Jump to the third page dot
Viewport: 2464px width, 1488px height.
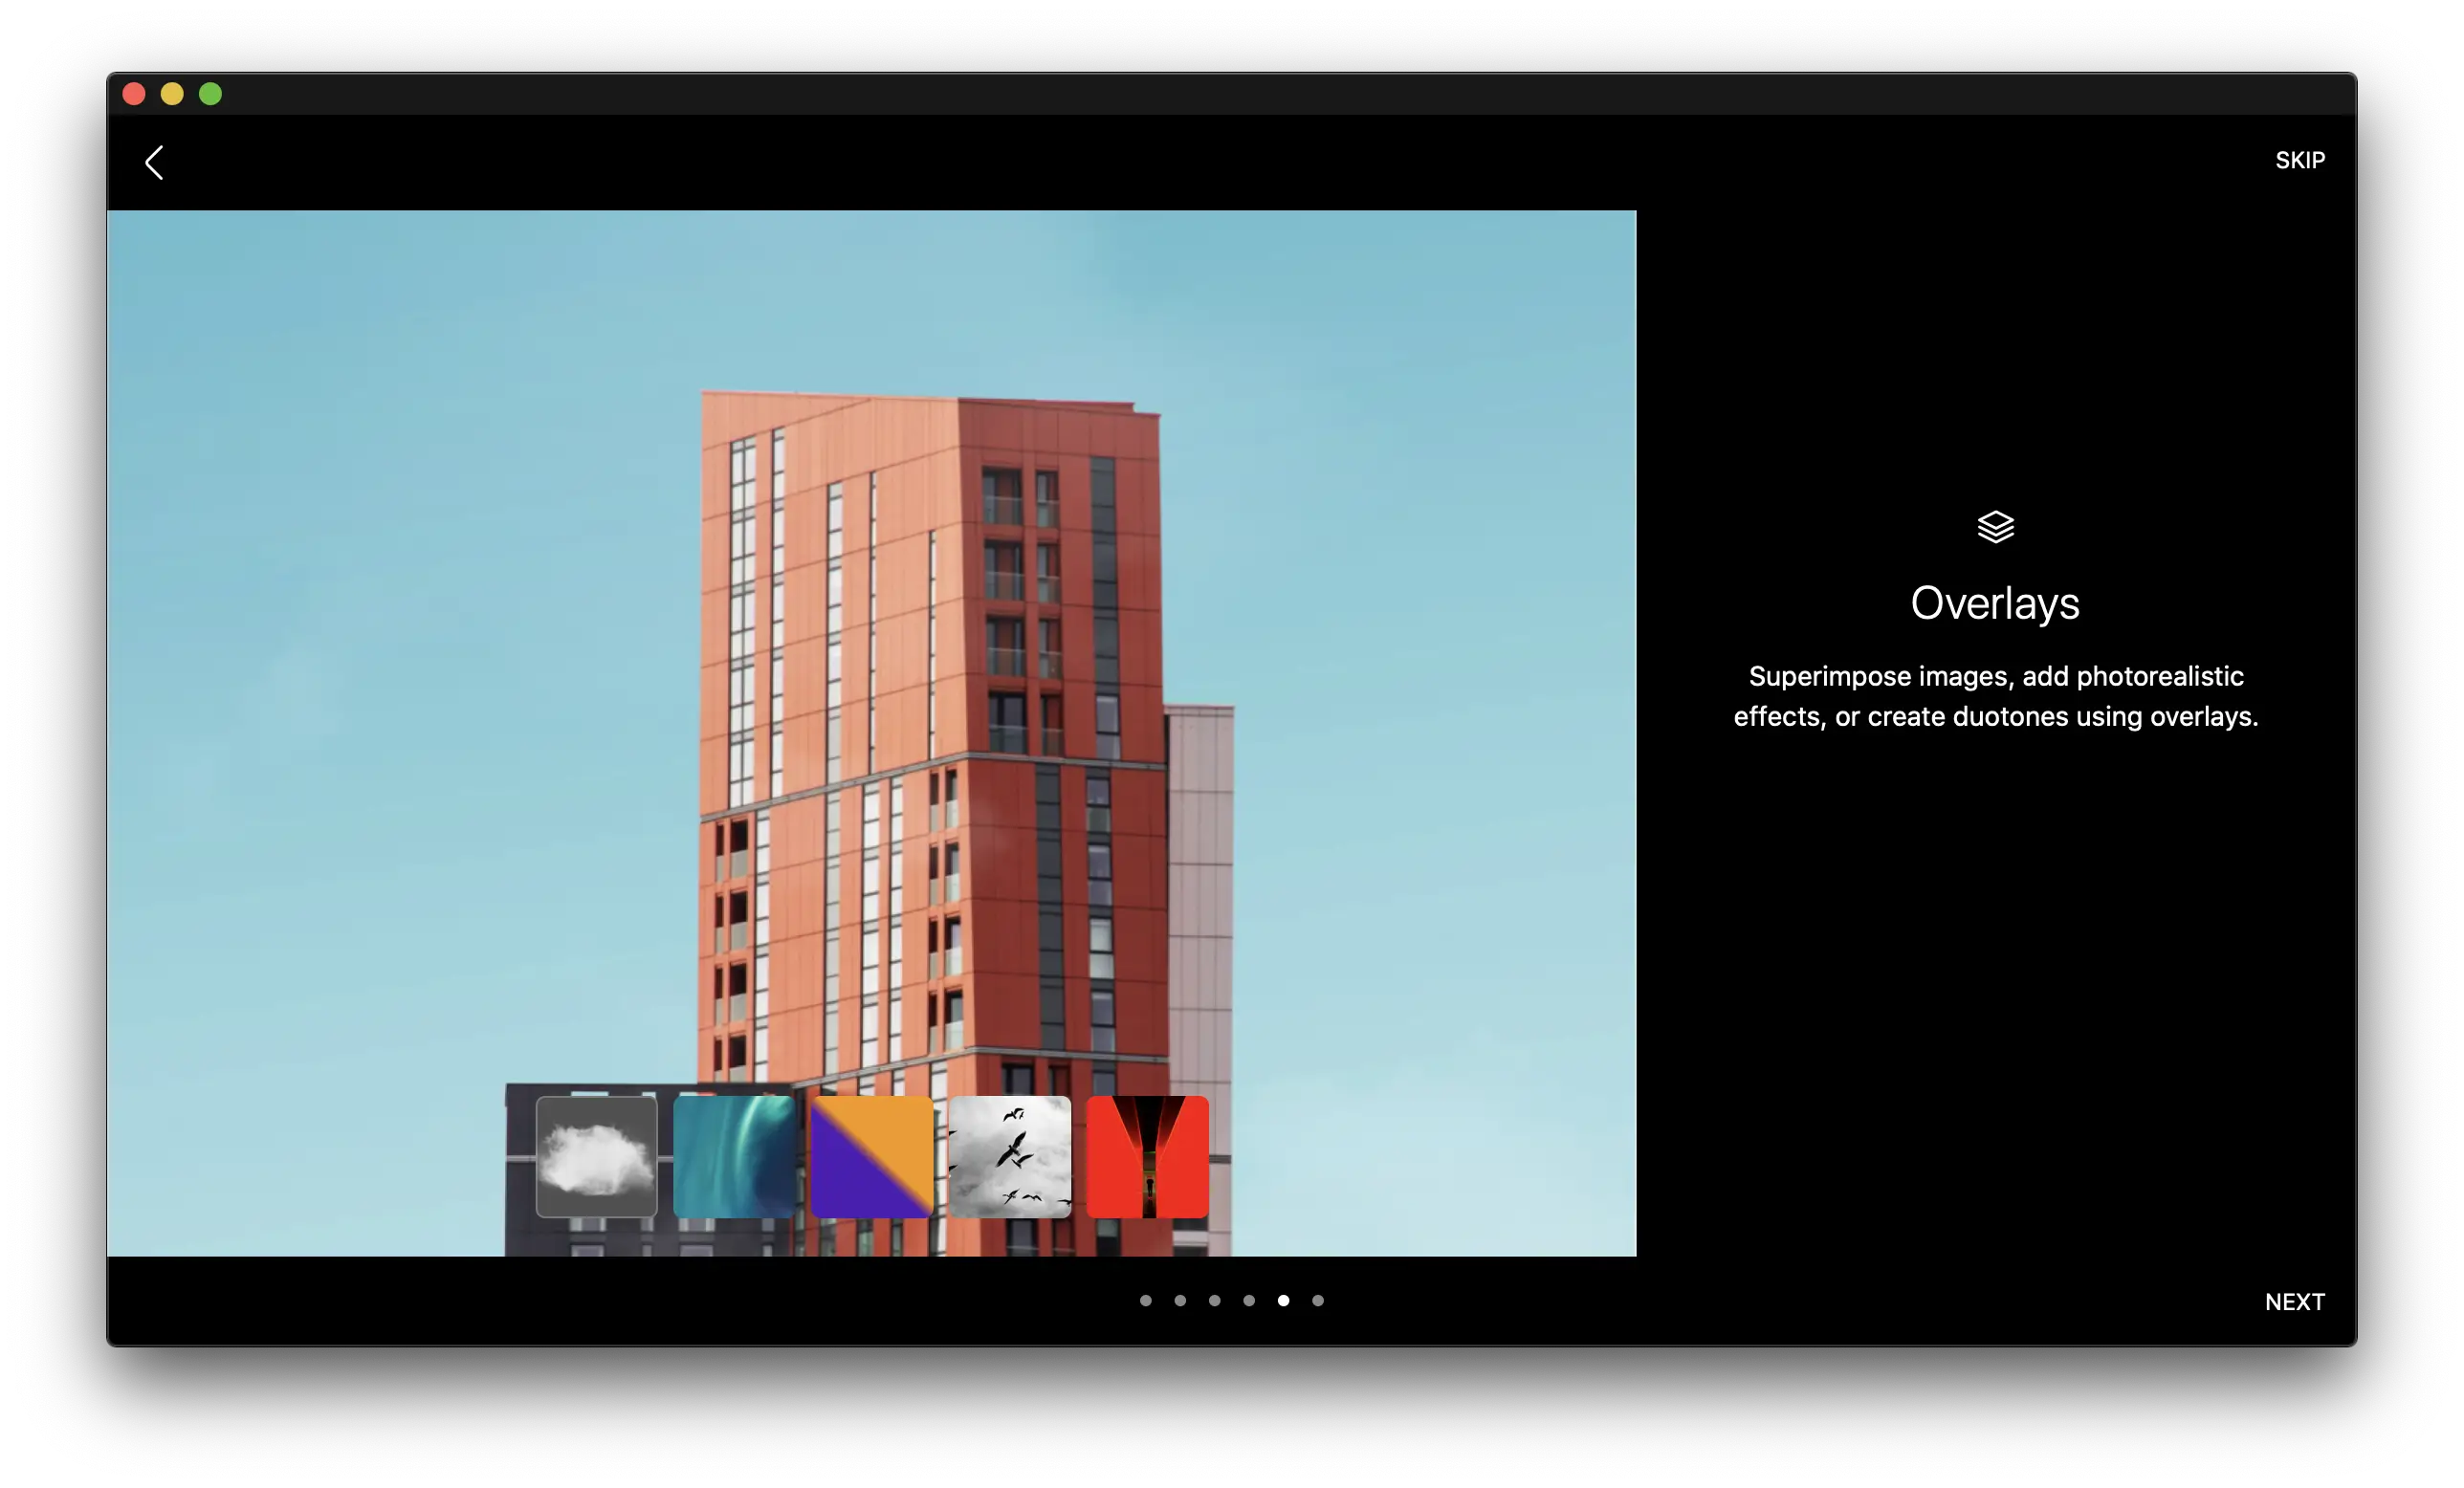point(1214,1300)
